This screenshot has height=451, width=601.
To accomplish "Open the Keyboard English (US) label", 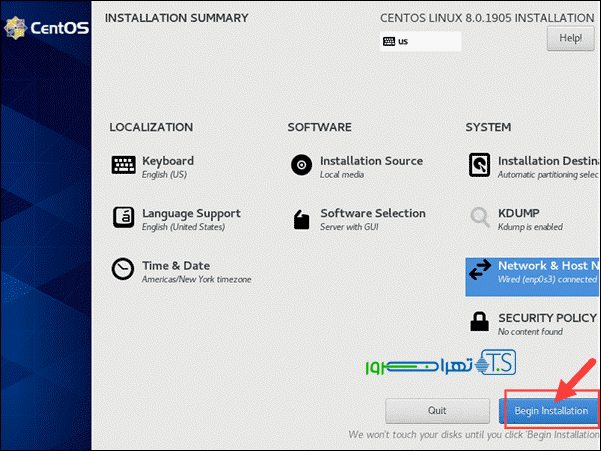I will [164, 175].
